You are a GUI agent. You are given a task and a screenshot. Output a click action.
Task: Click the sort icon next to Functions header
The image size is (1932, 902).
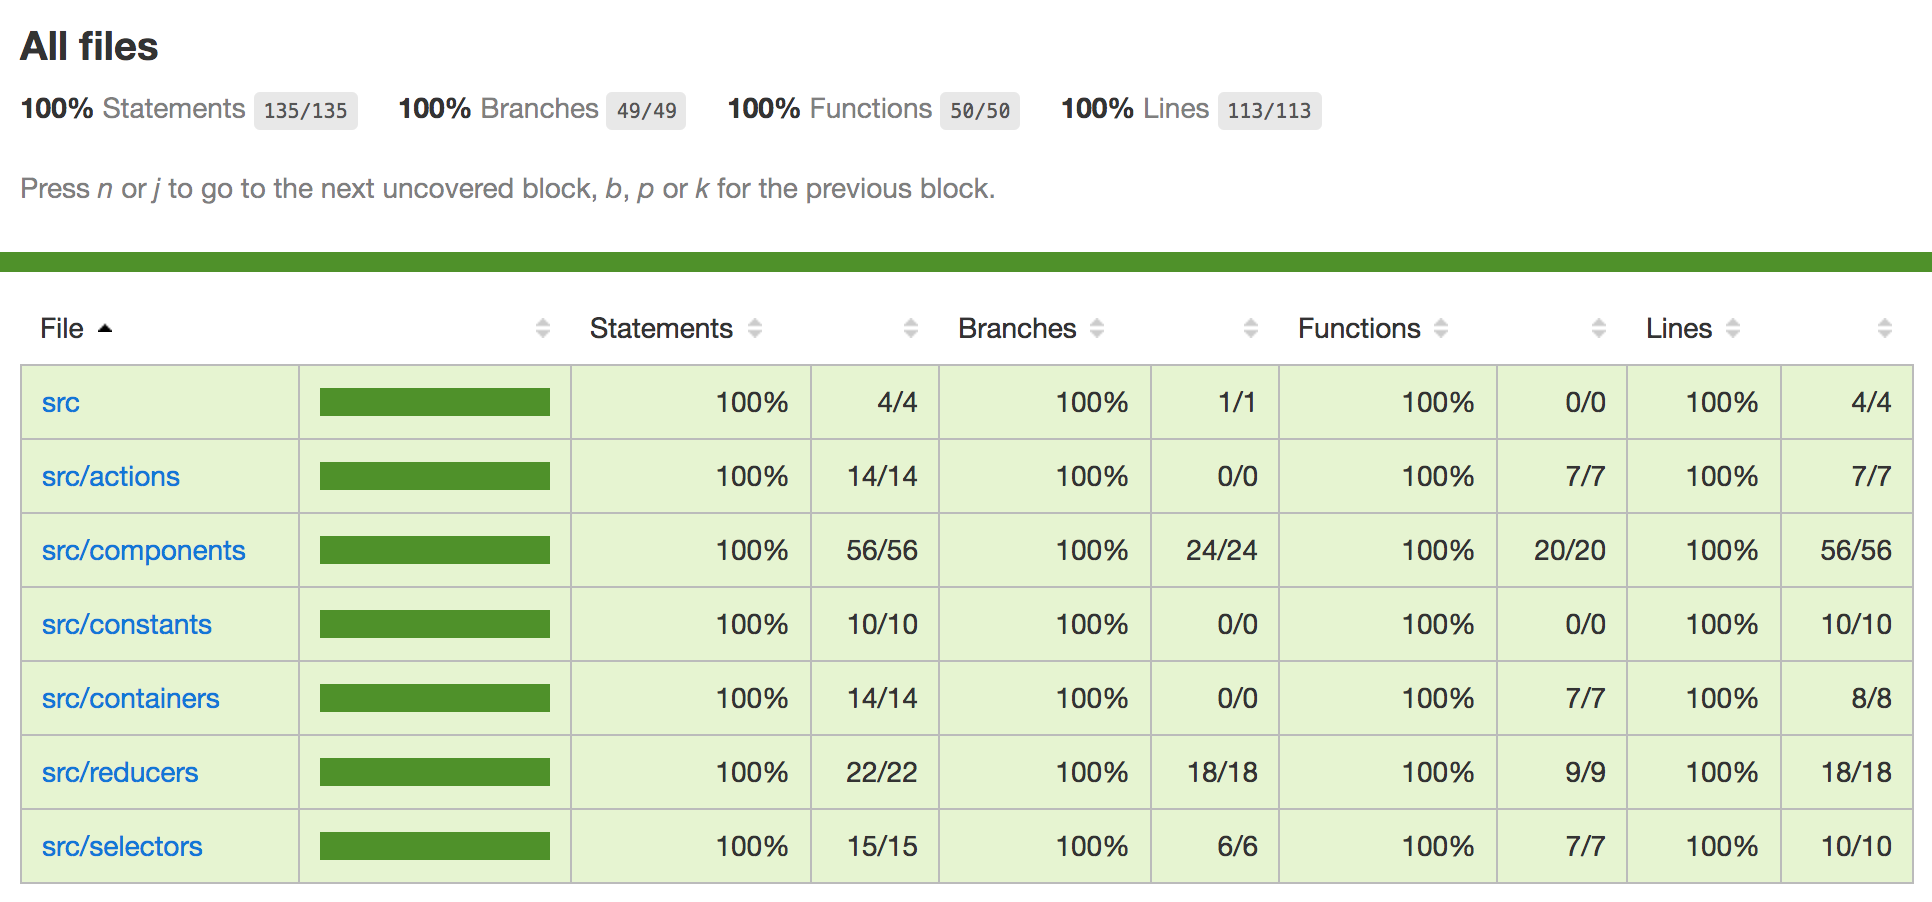coord(1441,327)
